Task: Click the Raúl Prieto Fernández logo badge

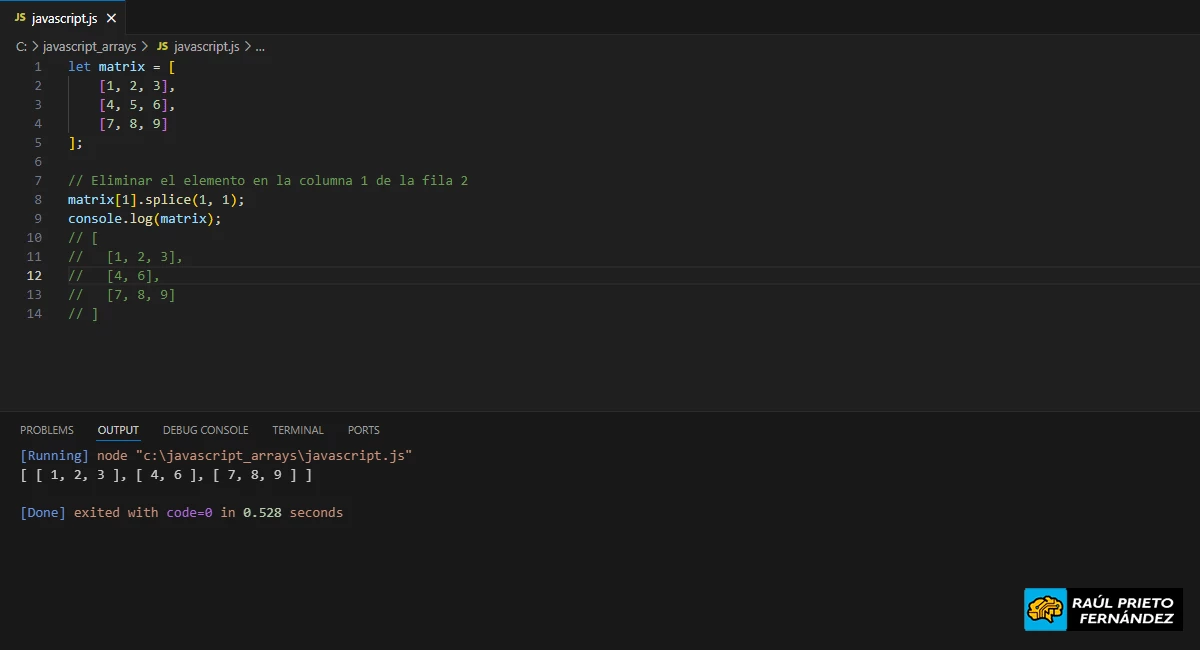Action: click(x=1102, y=608)
